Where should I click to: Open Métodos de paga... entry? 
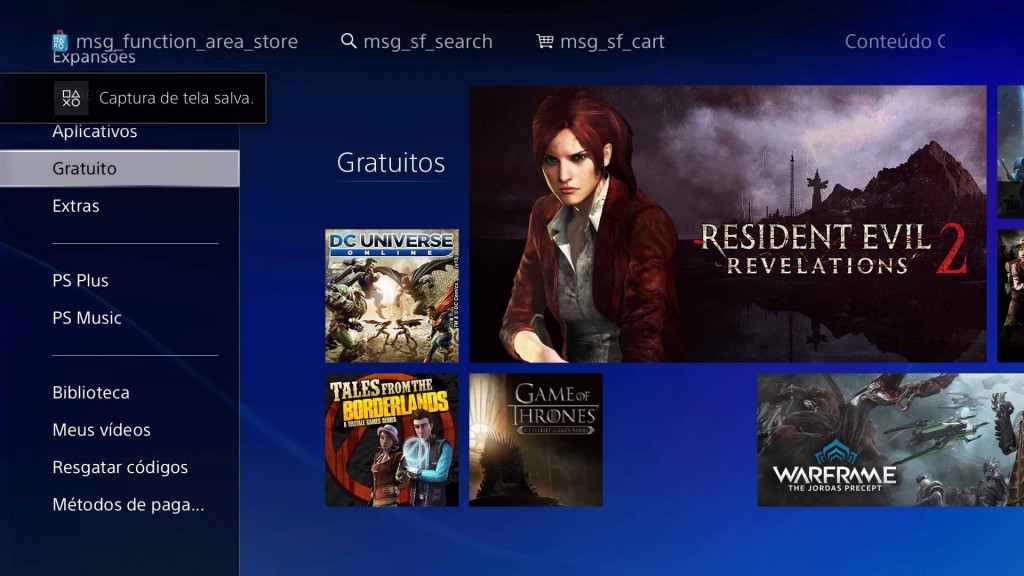pyautogui.click(x=128, y=505)
